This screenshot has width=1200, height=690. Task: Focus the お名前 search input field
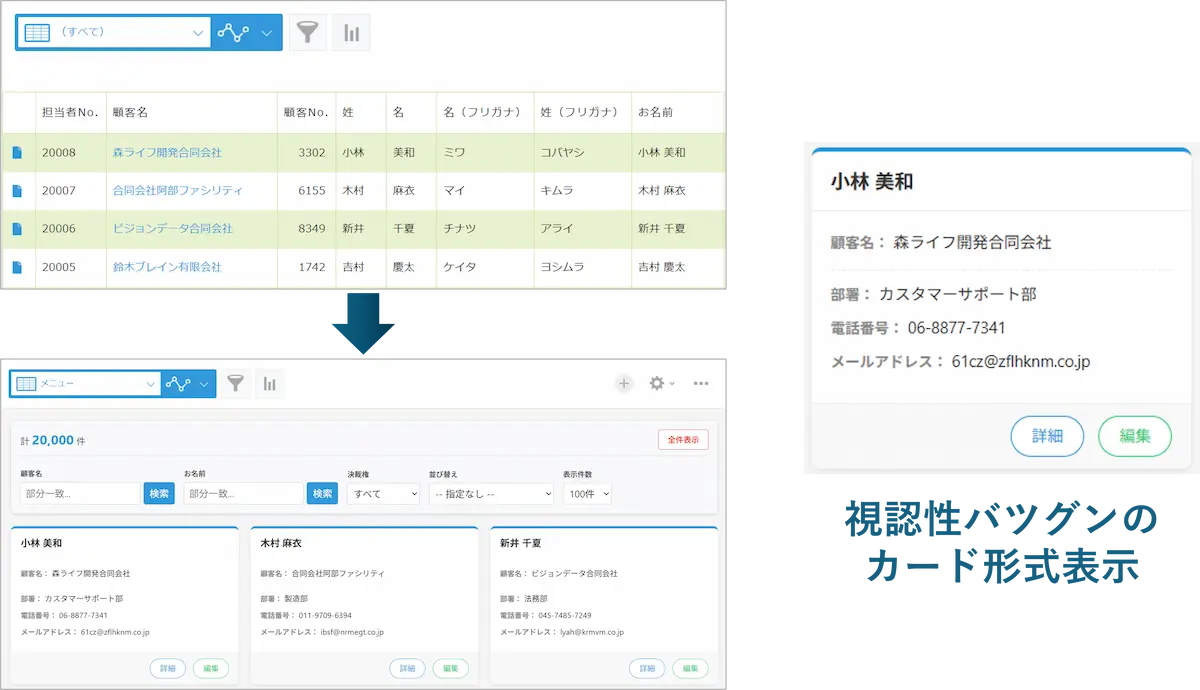[x=243, y=494]
